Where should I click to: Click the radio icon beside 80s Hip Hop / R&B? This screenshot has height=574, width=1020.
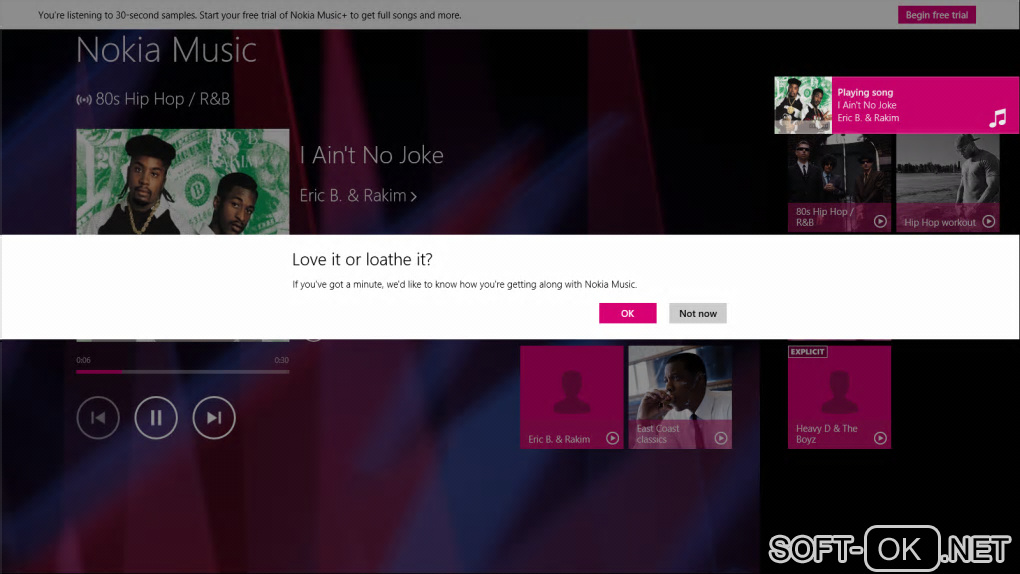coord(84,100)
